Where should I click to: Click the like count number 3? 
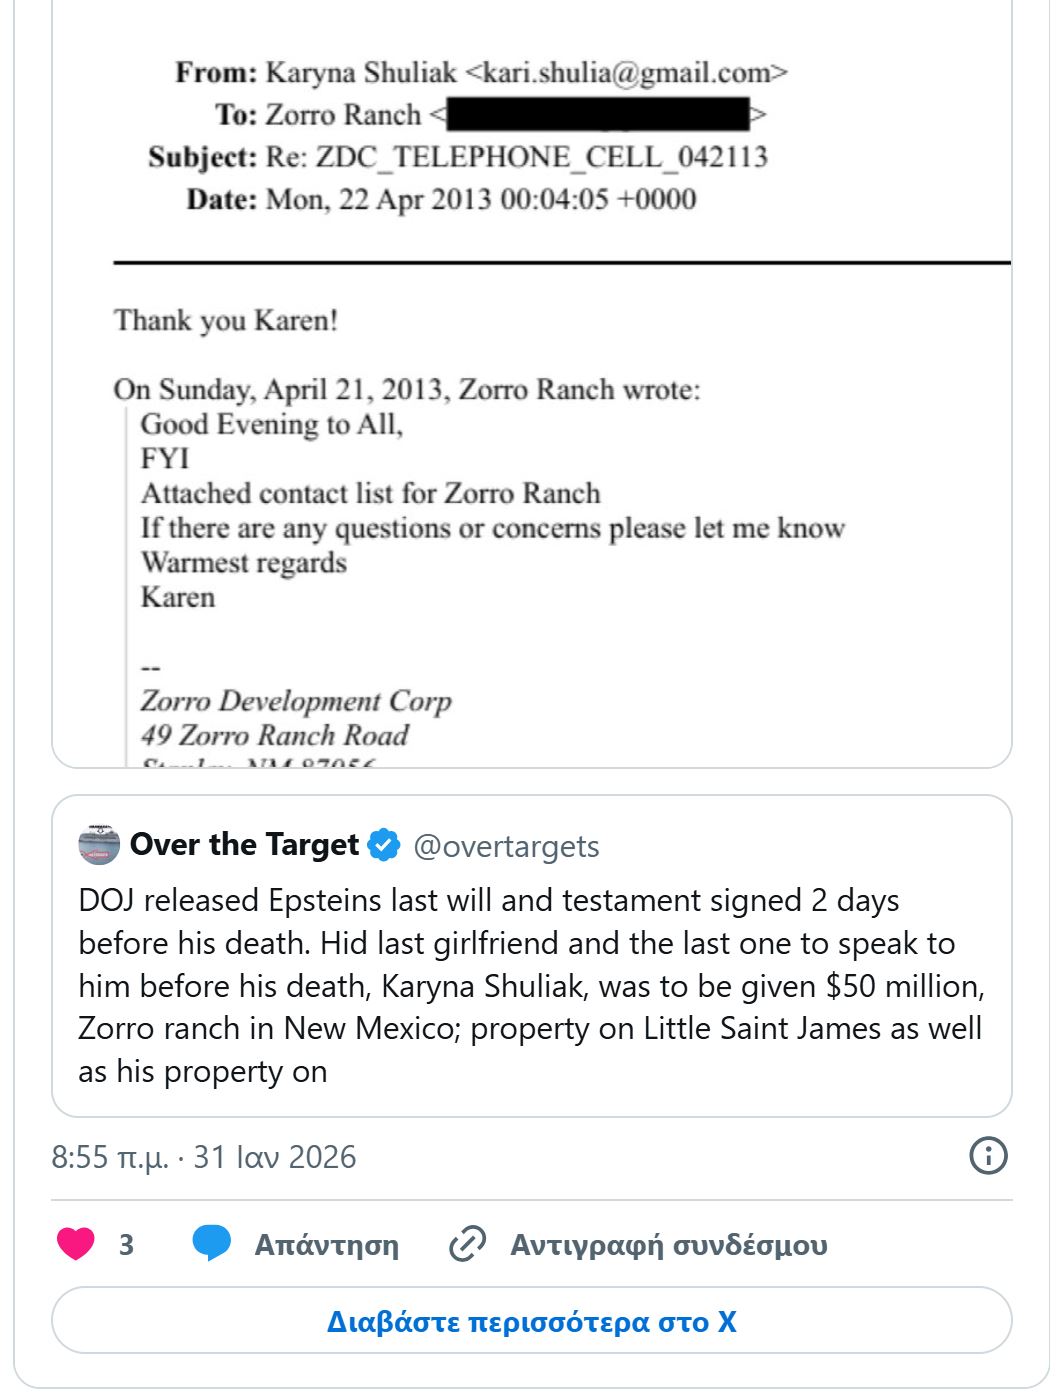coord(126,1245)
